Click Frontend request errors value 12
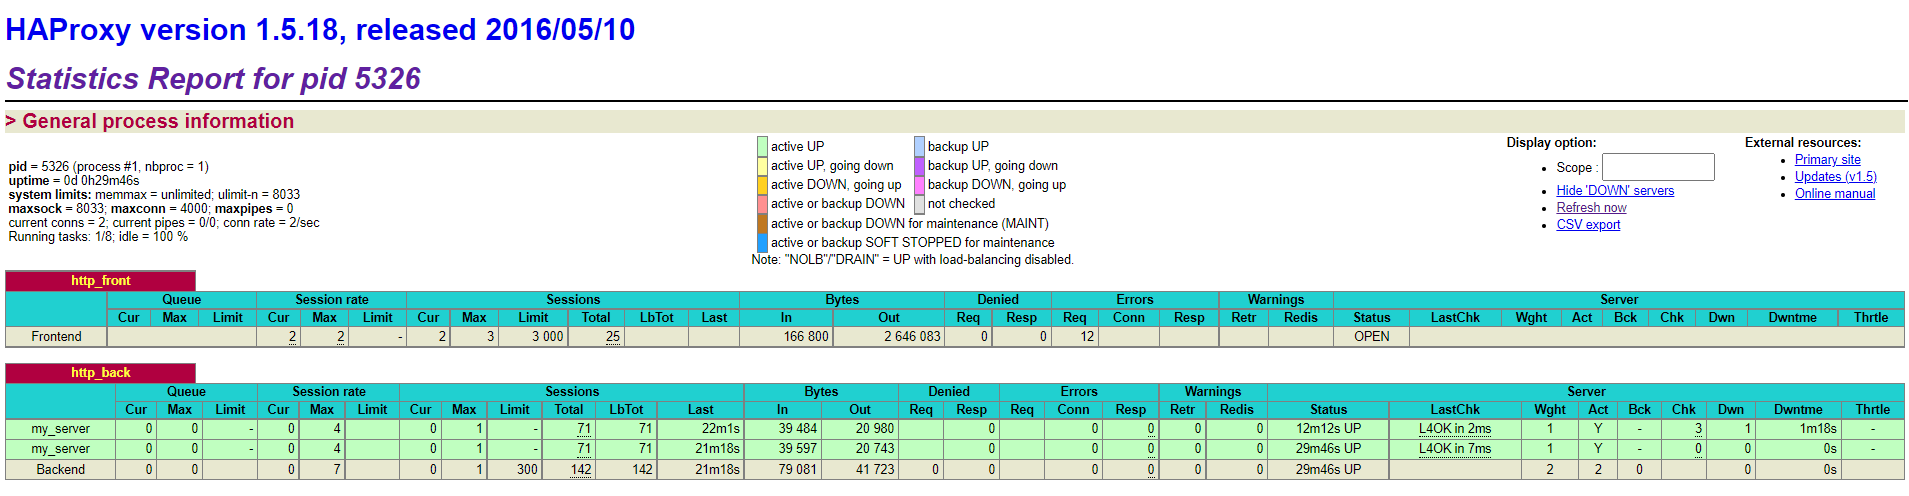 click(x=1087, y=337)
